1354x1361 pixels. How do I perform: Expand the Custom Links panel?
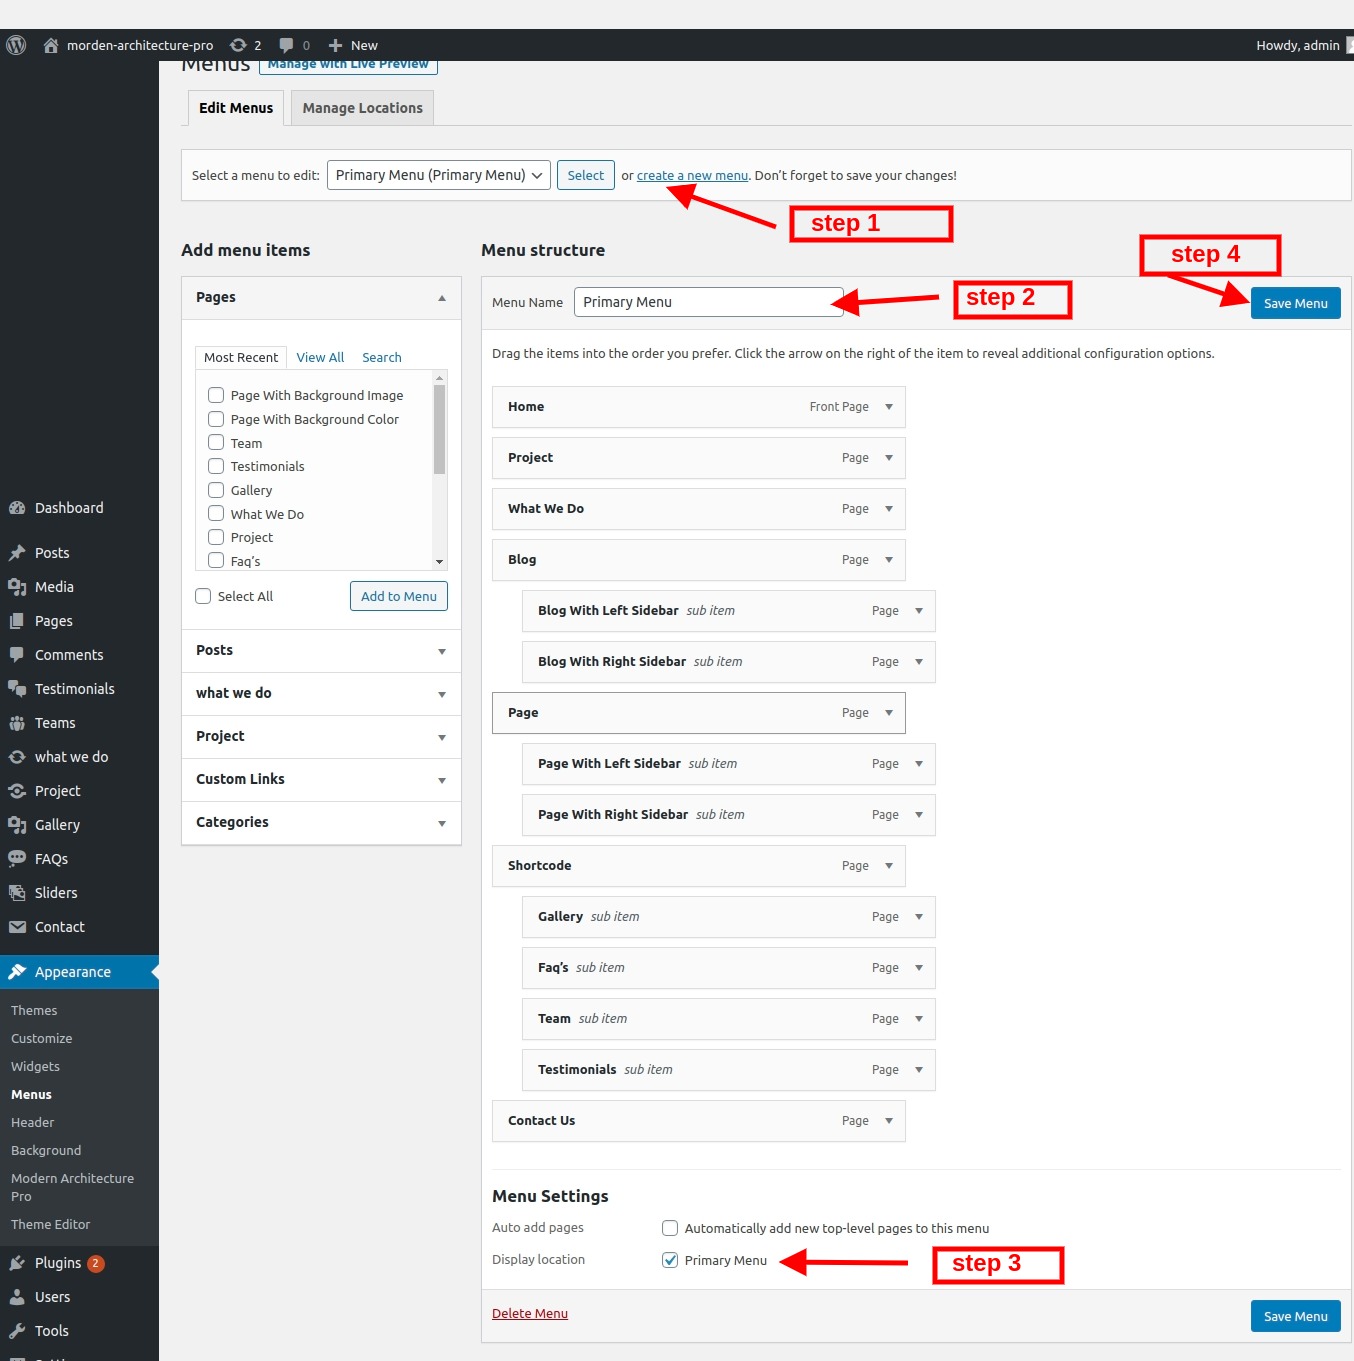(441, 780)
